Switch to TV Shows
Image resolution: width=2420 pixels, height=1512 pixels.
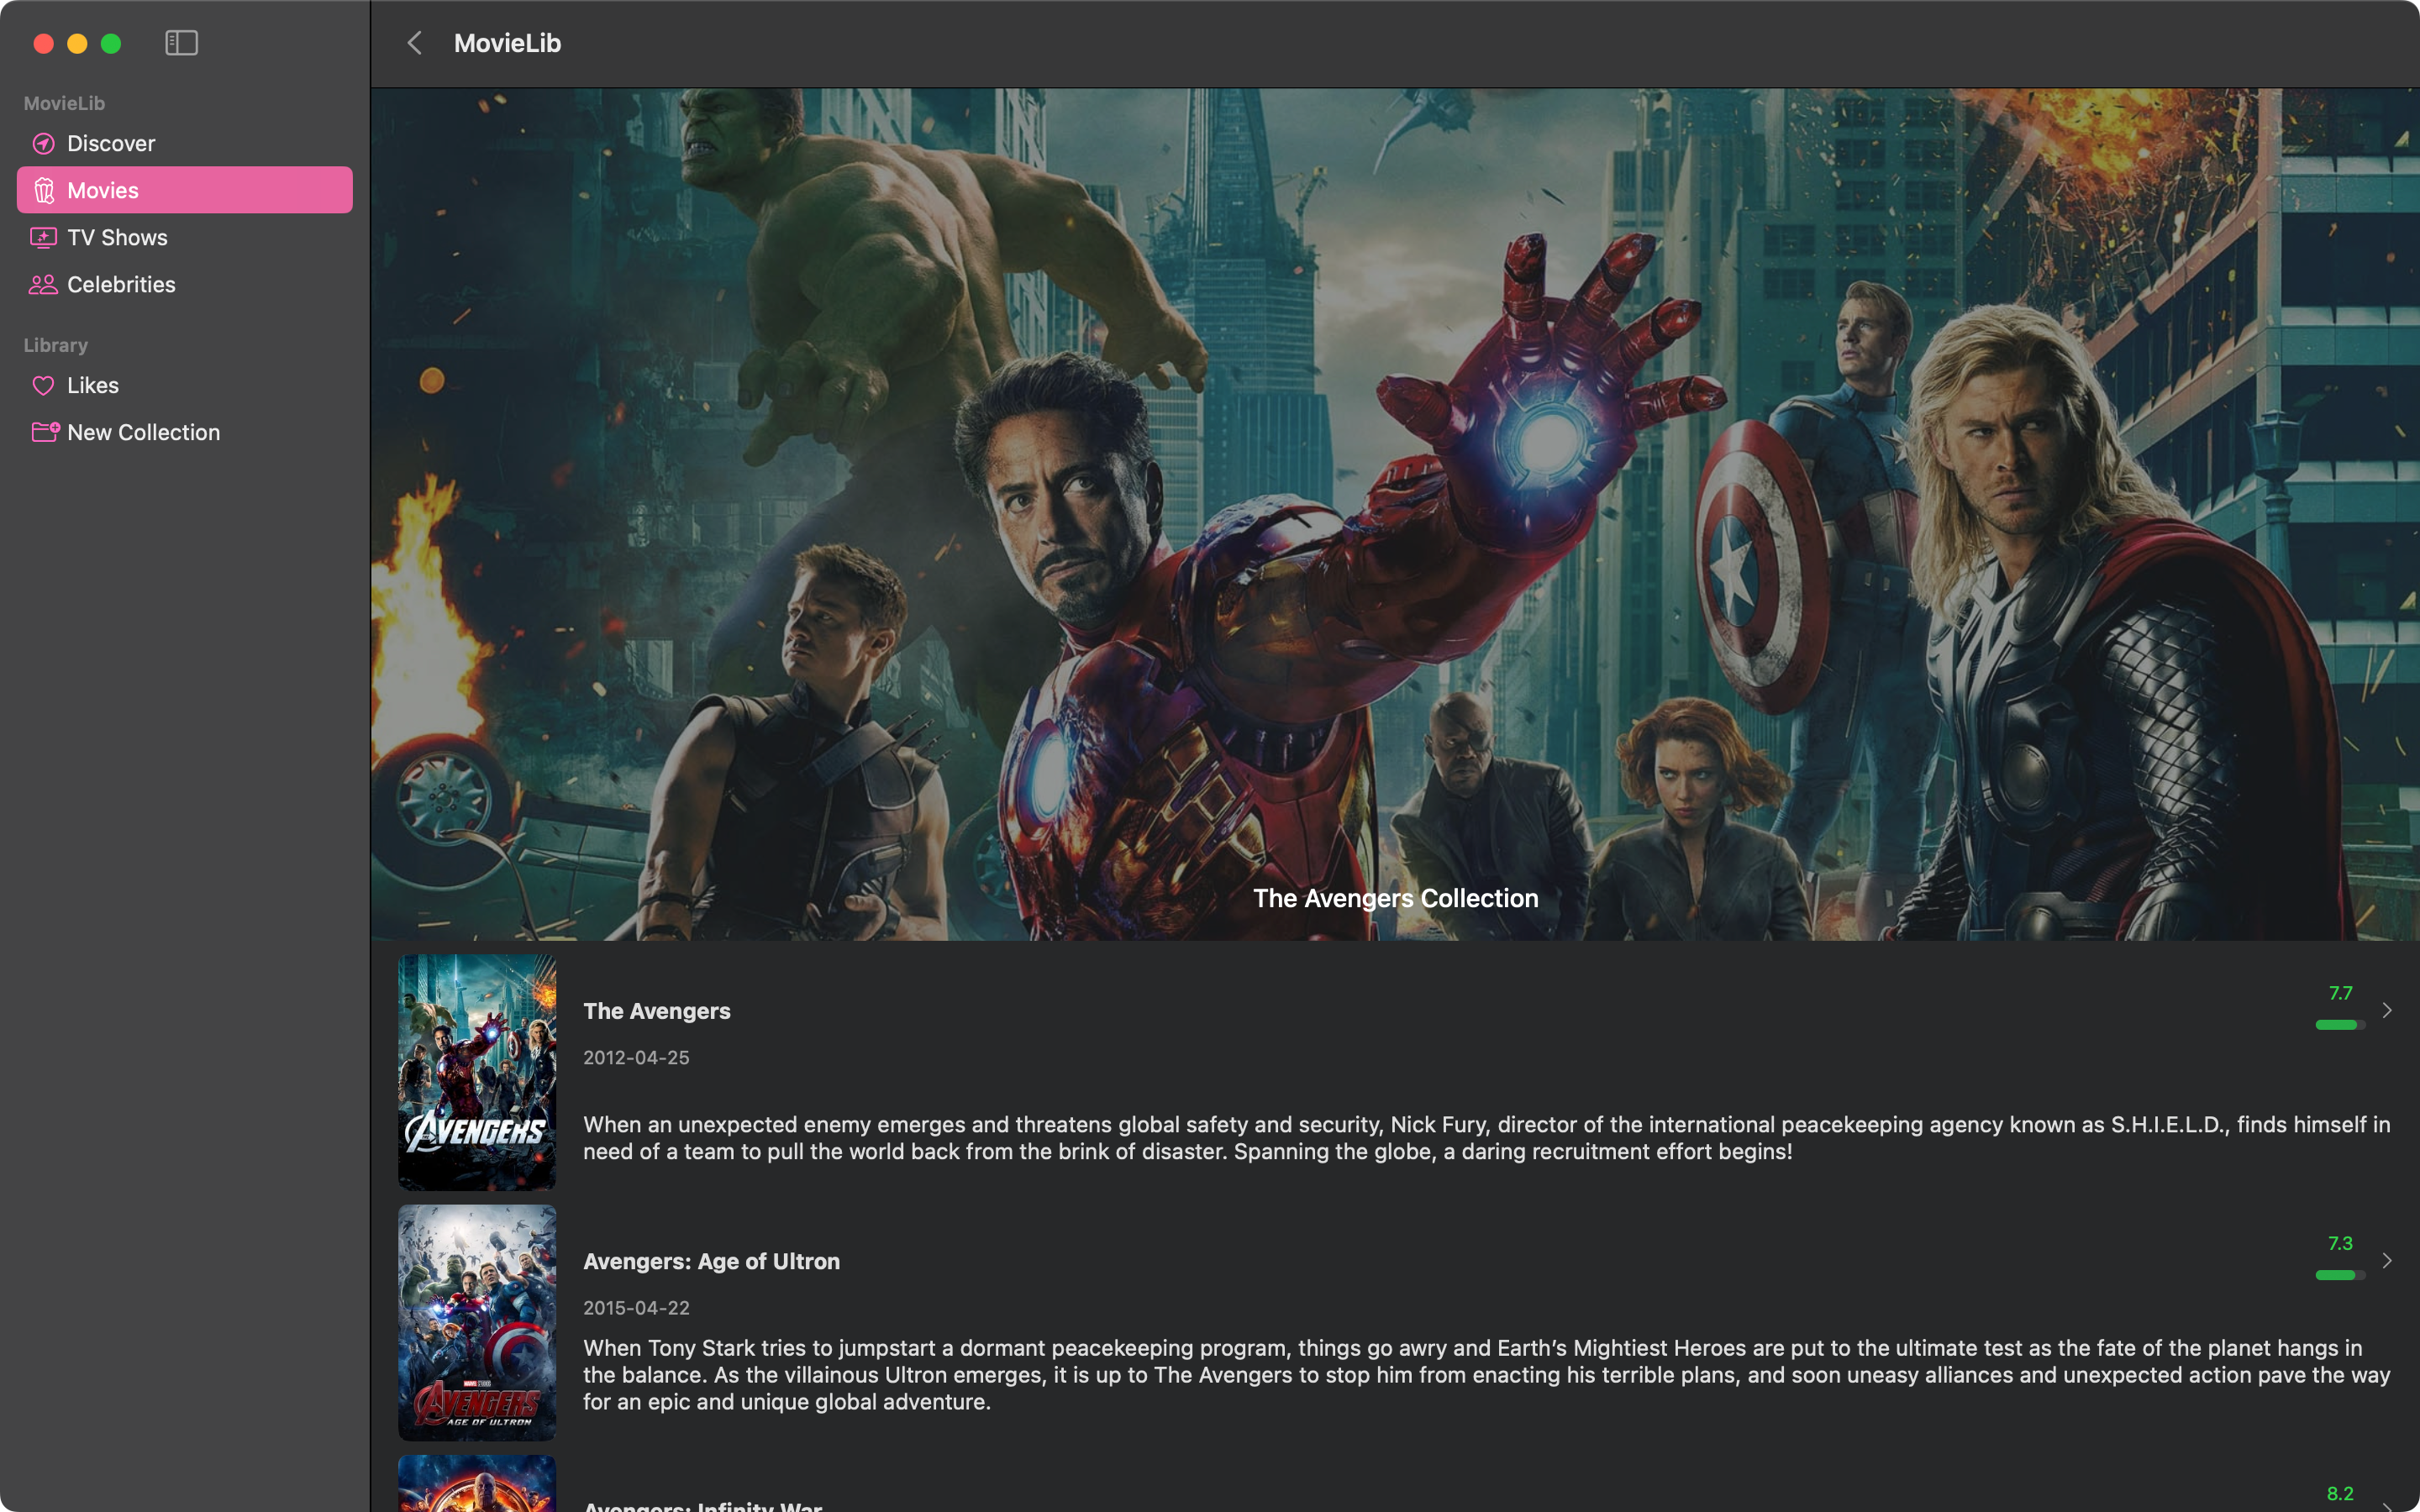click(x=185, y=238)
